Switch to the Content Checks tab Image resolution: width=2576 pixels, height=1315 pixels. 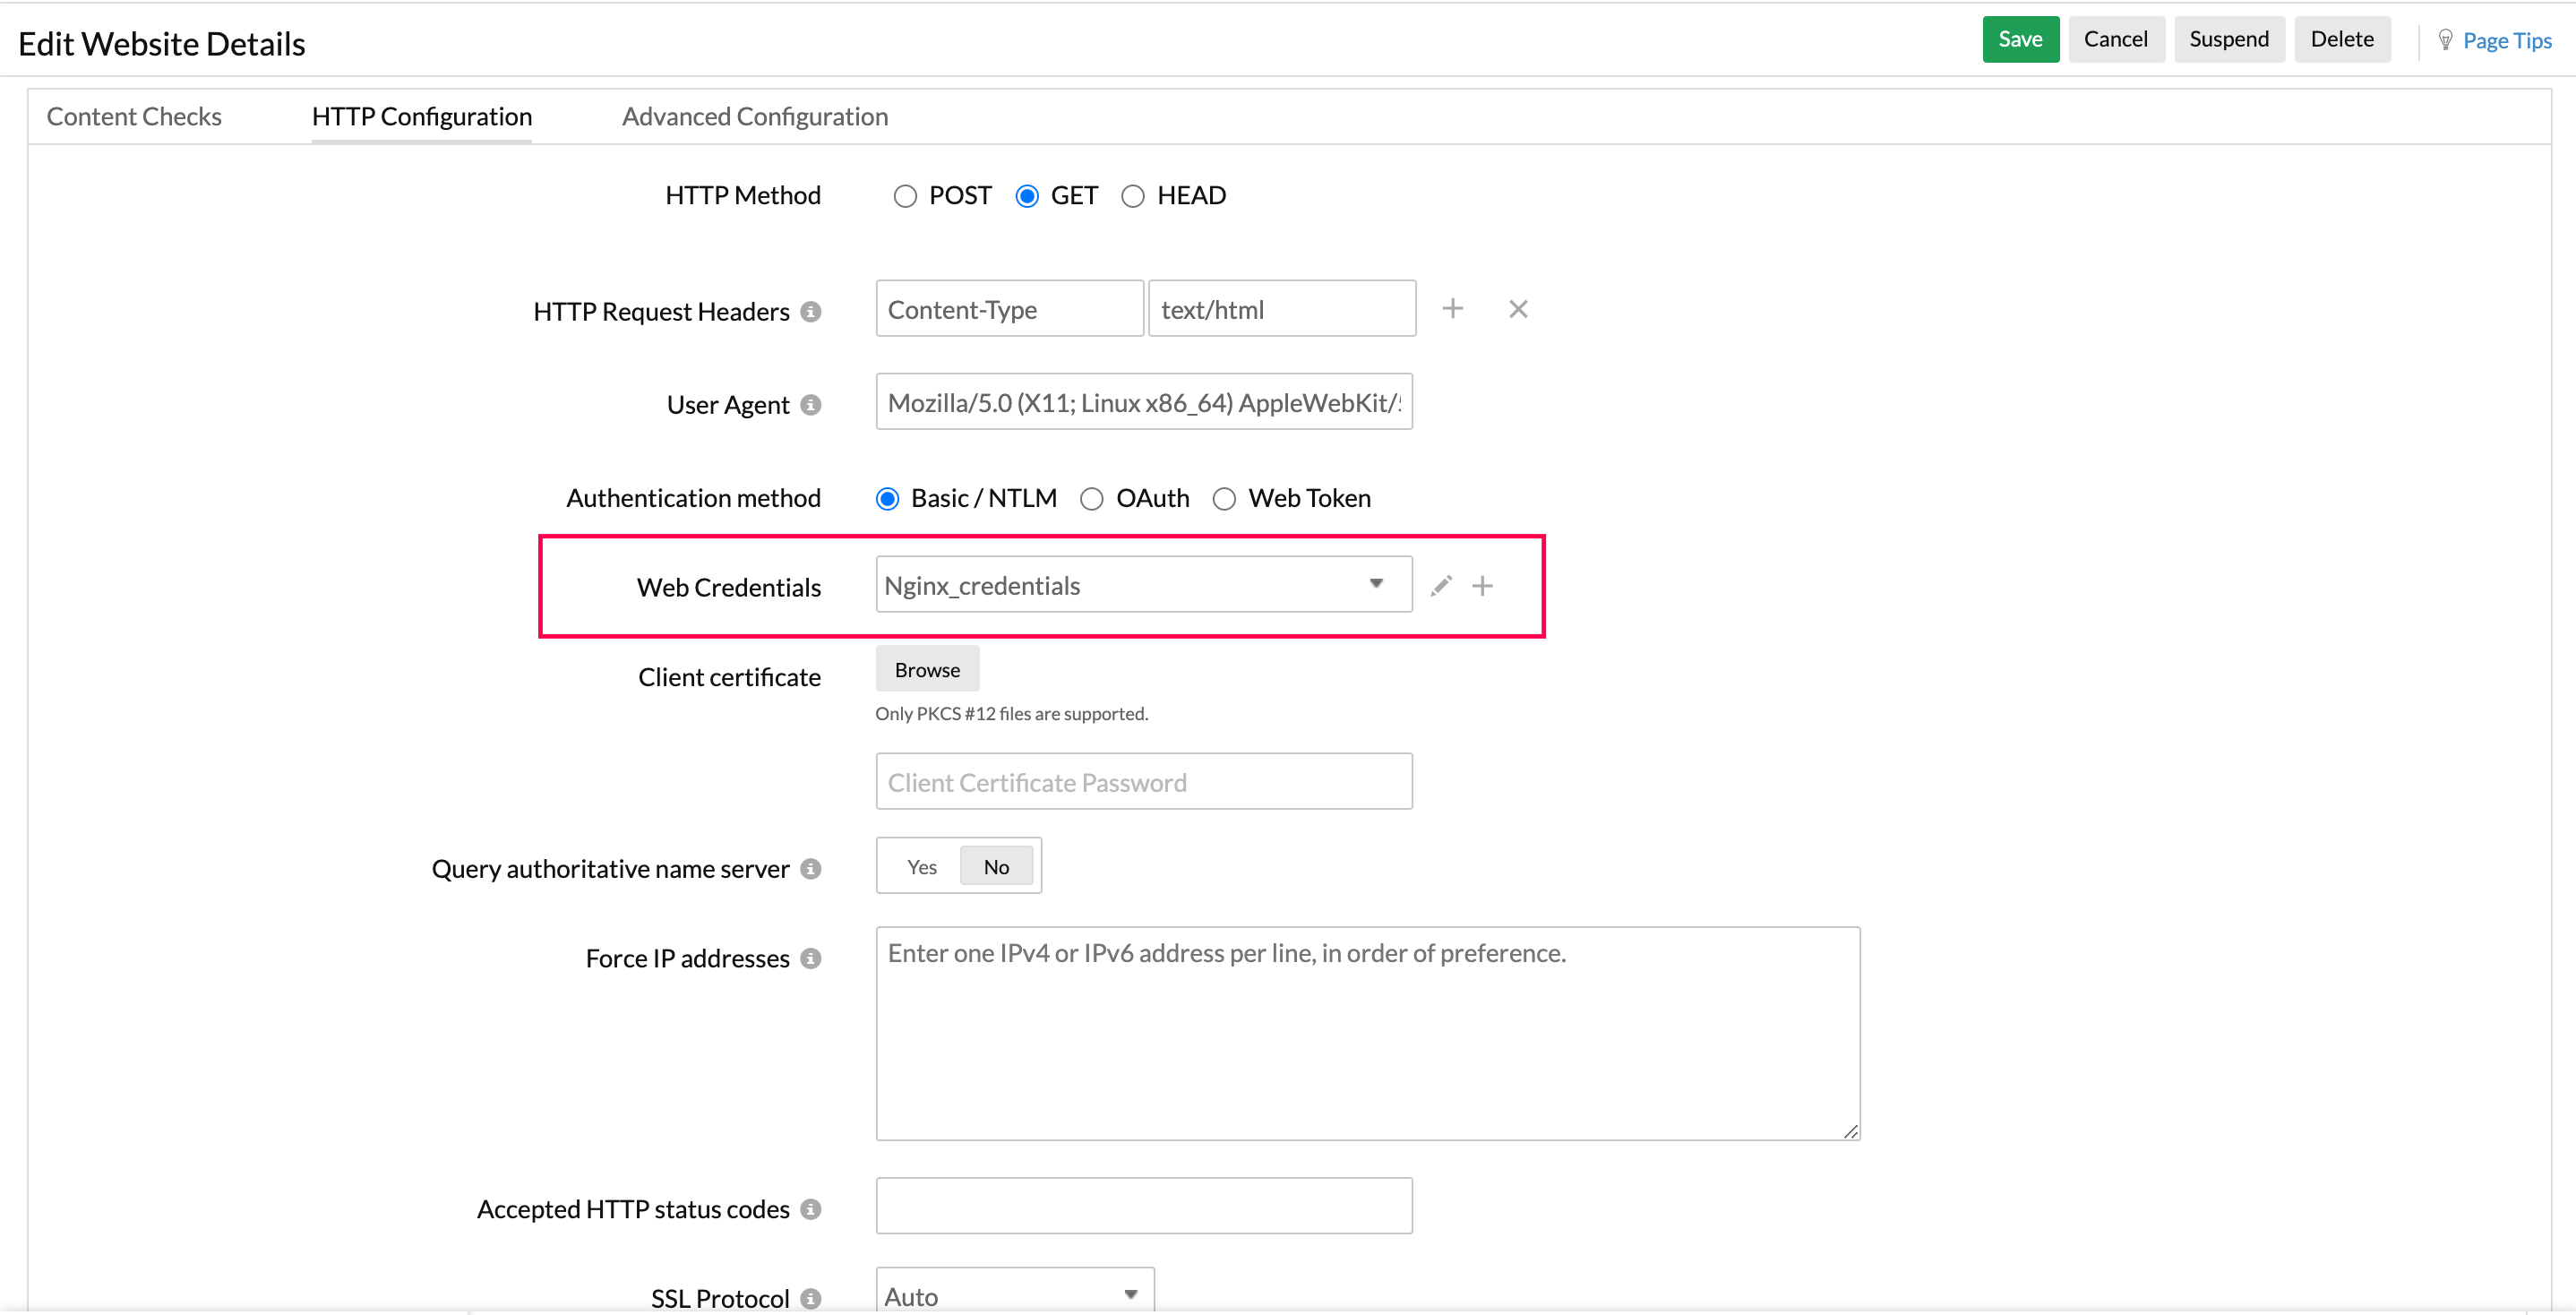133,116
